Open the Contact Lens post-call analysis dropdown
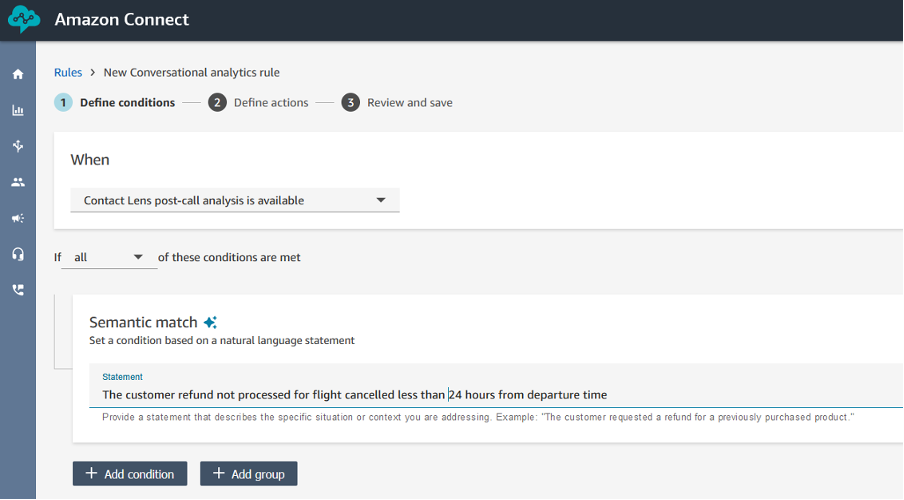904x500 pixels. point(235,200)
